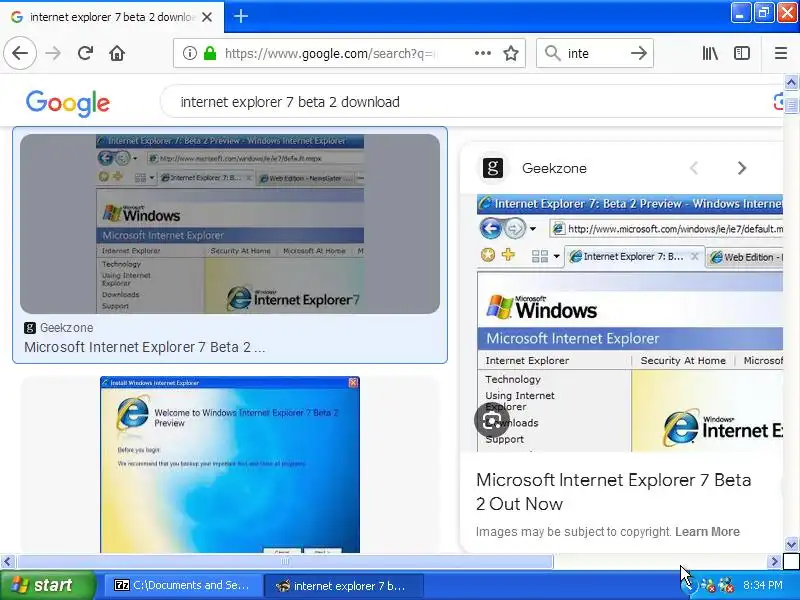This screenshot has height=600, width=800.
Task: Click the Geekzone icon in preview panel
Action: click(x=493, y=168)
